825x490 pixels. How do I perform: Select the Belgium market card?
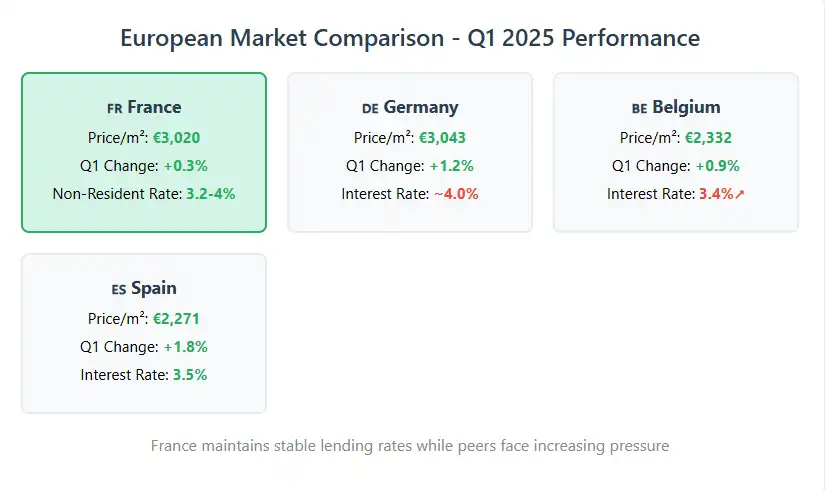(x=676, y=152)
